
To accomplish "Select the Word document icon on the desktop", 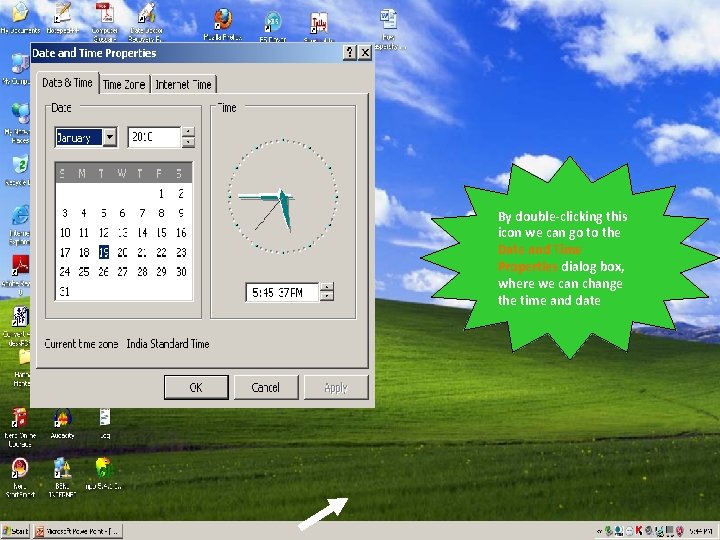I will pyautogui.click(x=388, y=28).
